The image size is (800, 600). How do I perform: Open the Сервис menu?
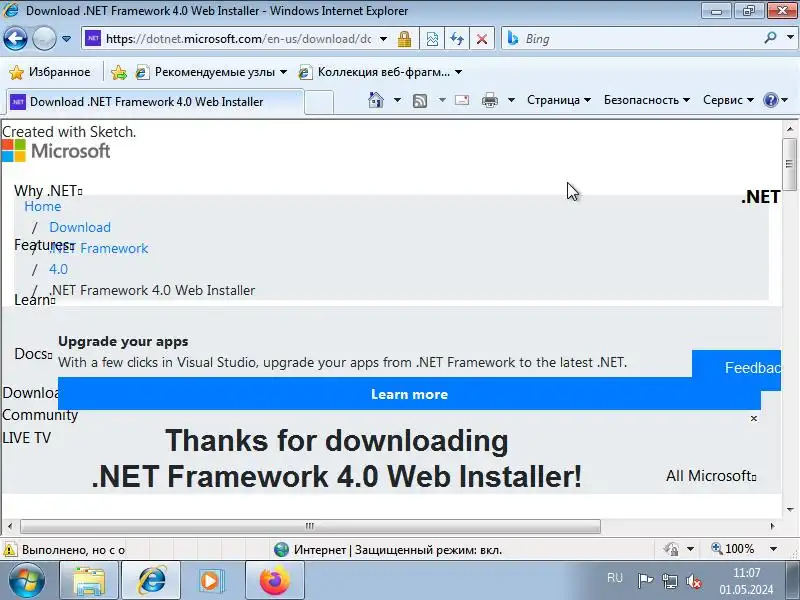click(x=728, y=100)
